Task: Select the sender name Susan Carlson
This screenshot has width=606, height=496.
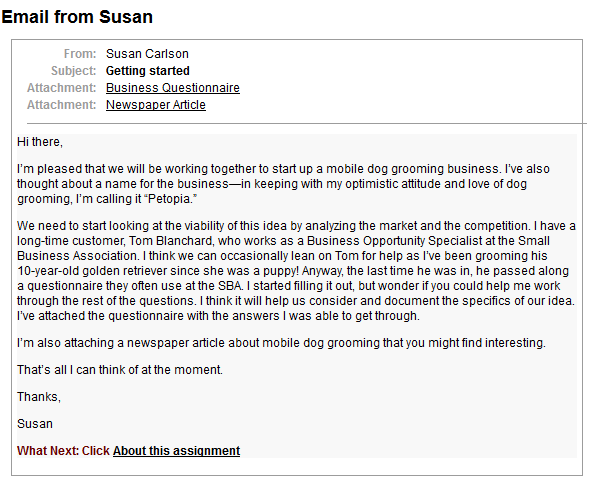Action: (147, 54)
